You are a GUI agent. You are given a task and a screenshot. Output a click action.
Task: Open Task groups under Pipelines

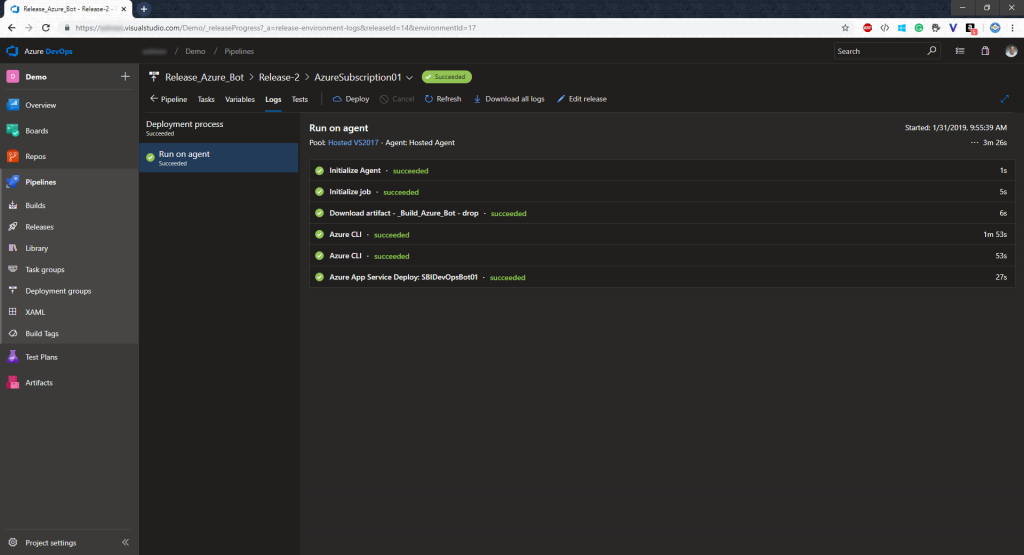point(44,270)
